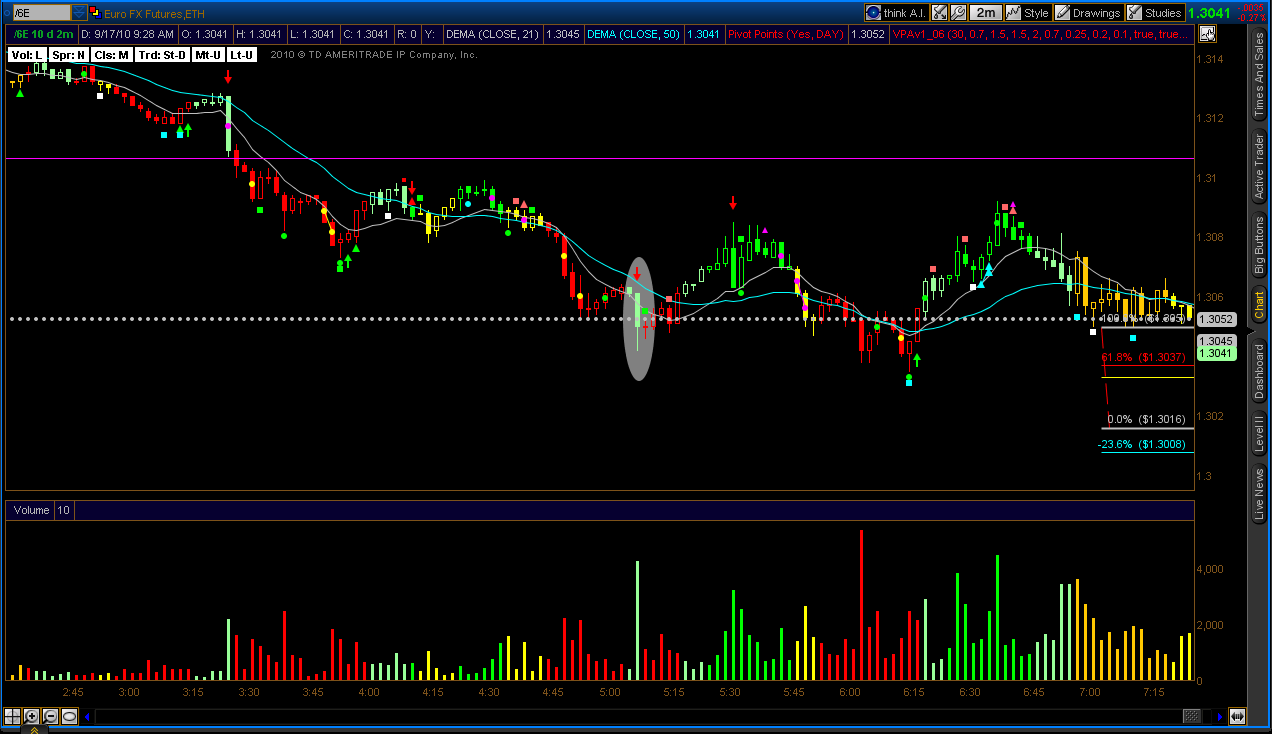Image resolution: width=1272 pixels, height=734 pixels.
Task: Click the scrollbar thumb grip
Action: click(x=1192, y=716)
